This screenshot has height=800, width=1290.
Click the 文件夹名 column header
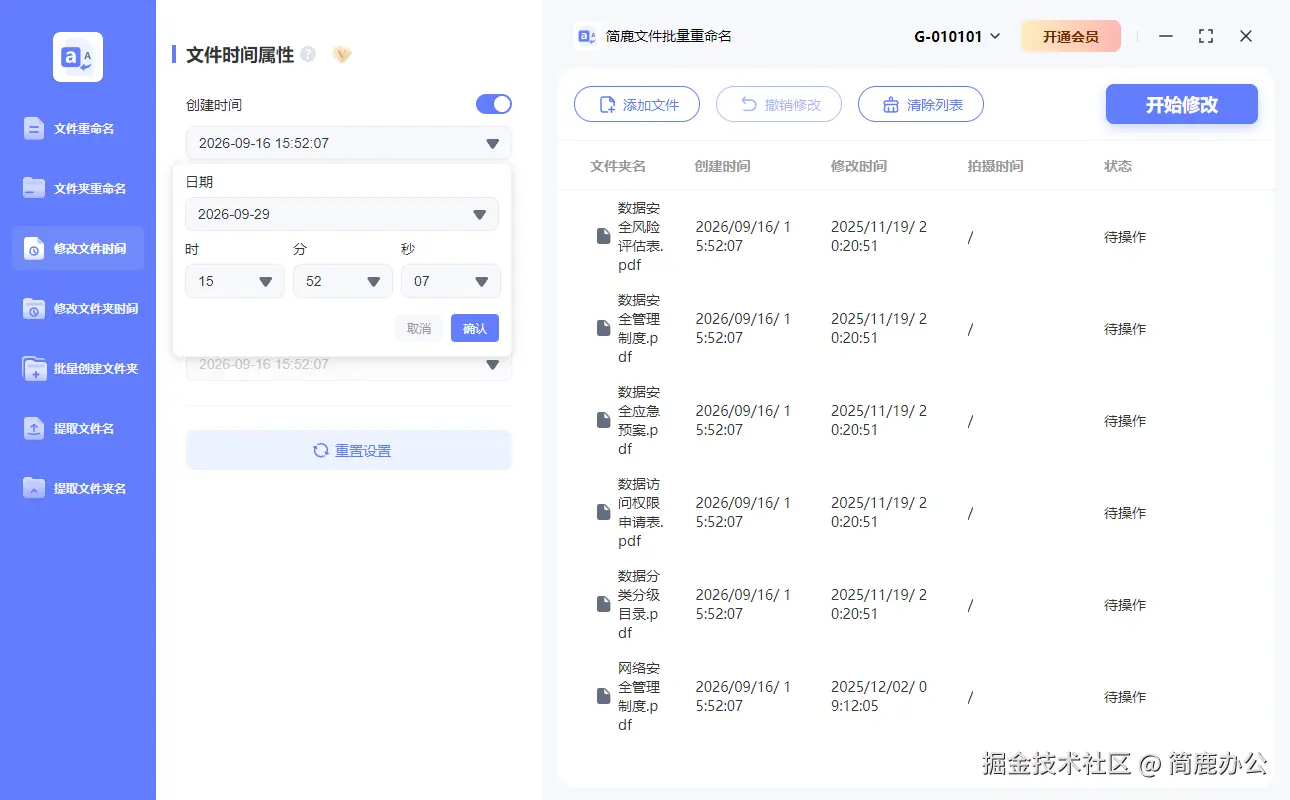(x=618, y=166)
